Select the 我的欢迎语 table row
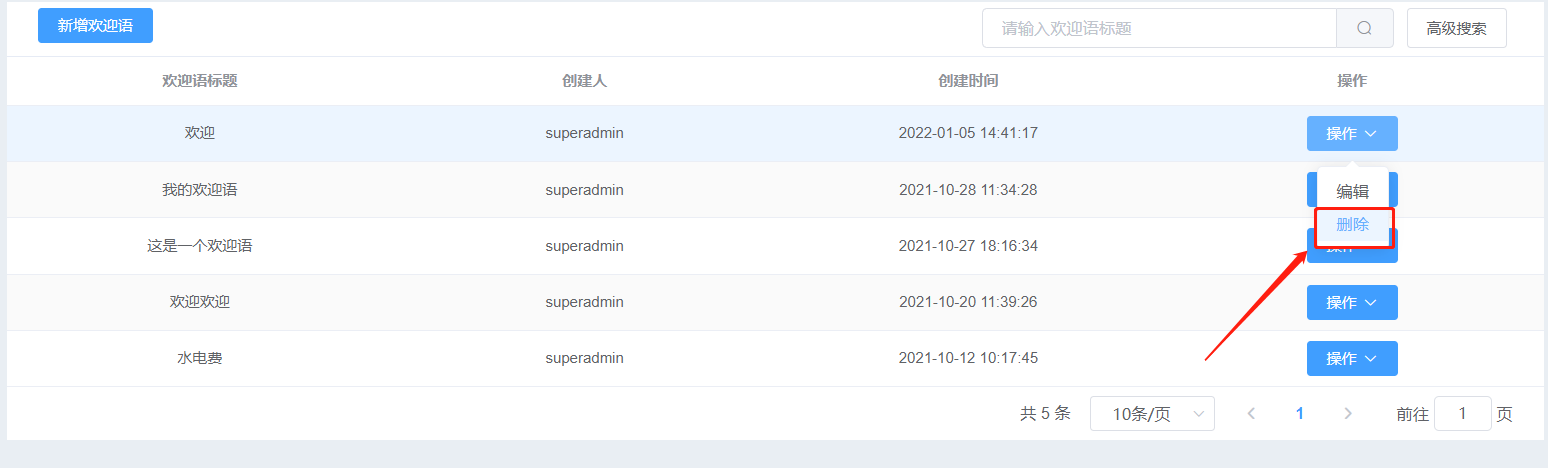Image resolution: width=1548 pixels, height=468 pixels. 775,190
